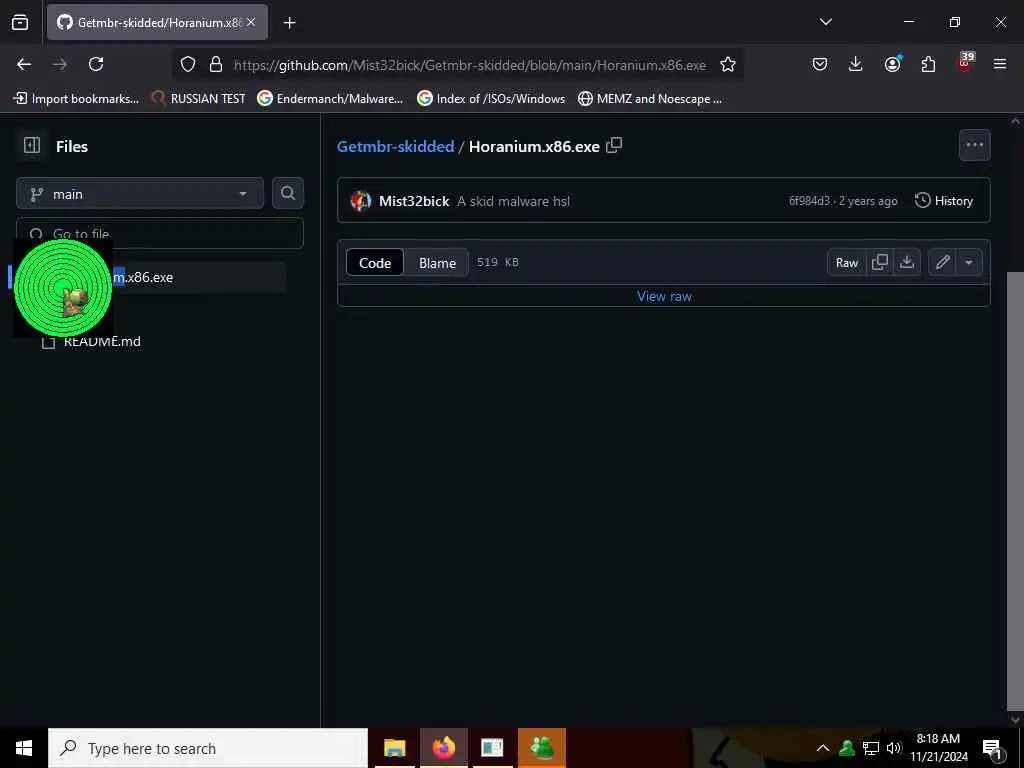Click the page vertical scrollbar

tap(1015, 490)
